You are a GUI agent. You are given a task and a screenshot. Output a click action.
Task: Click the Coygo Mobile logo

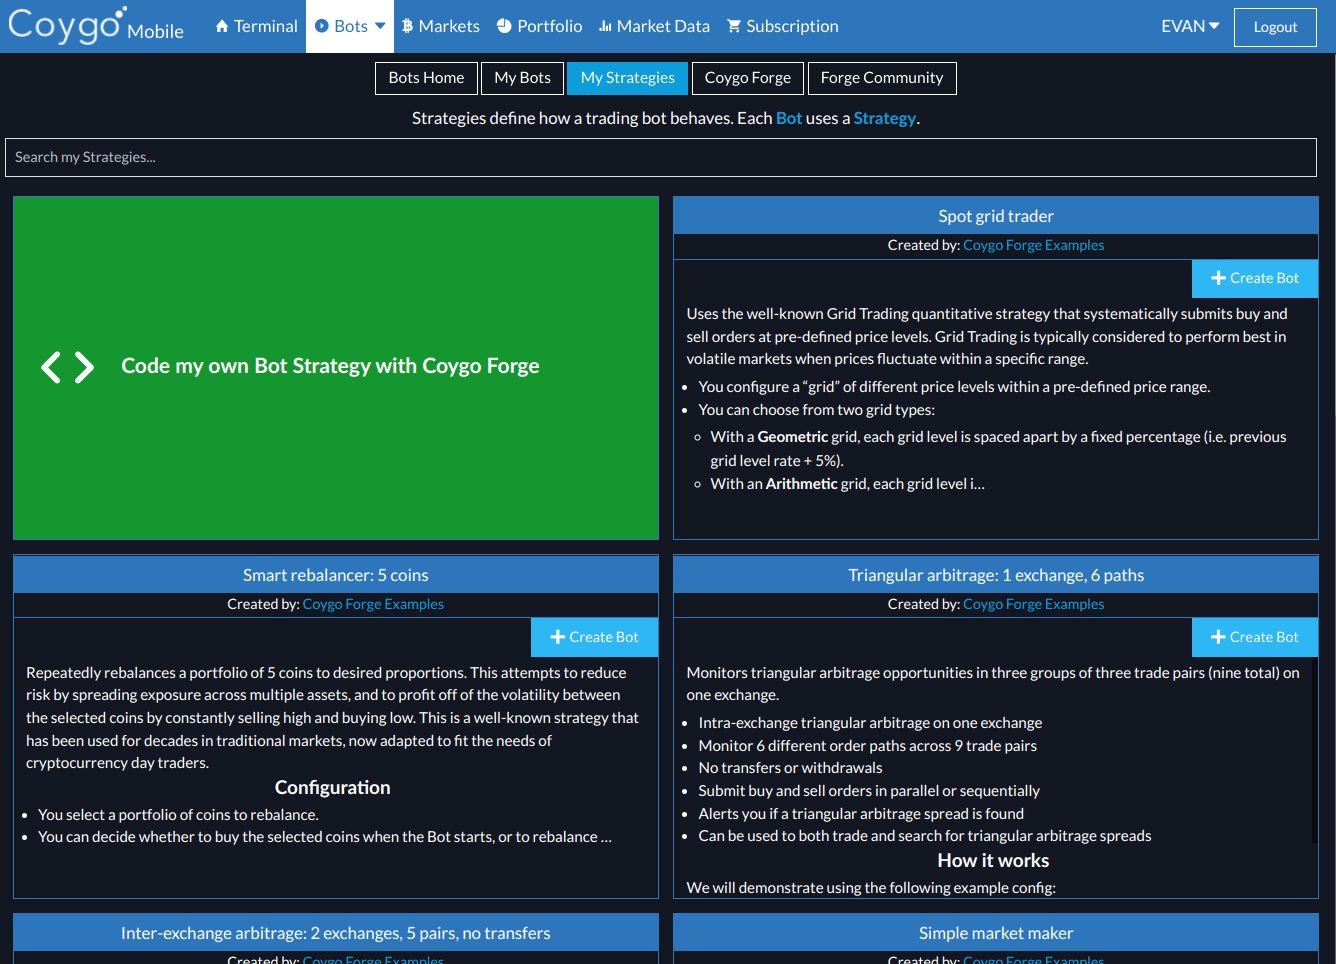[x=96, y=26]
